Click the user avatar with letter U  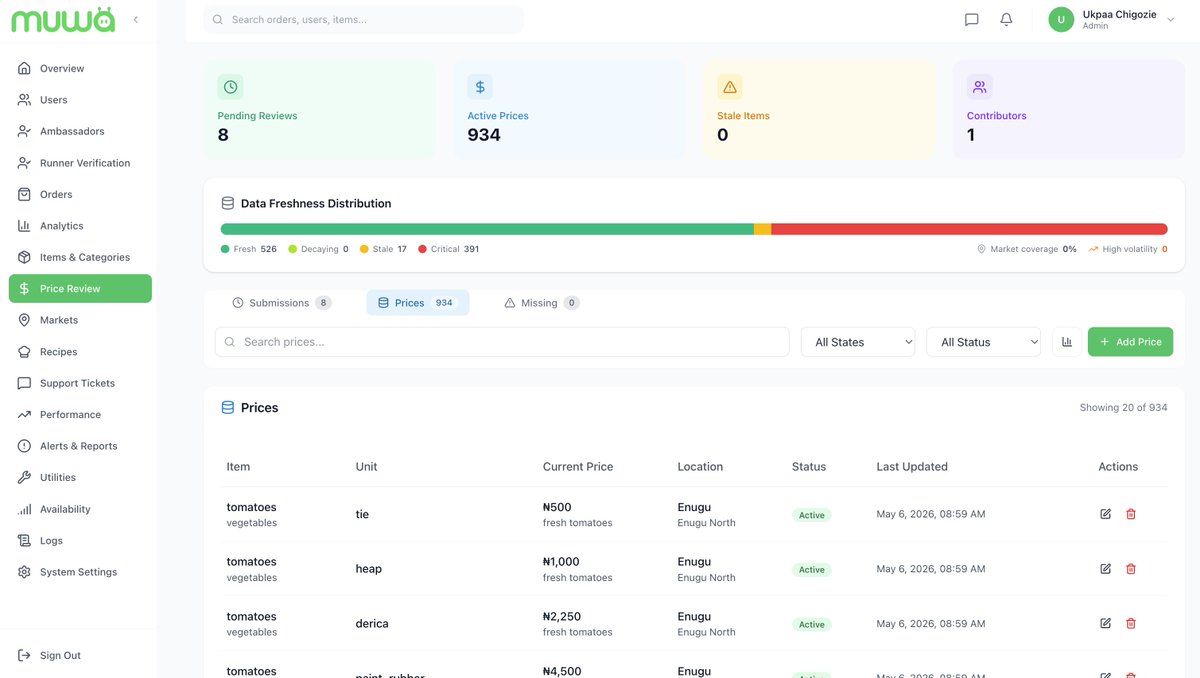[x=1061, y=19]
